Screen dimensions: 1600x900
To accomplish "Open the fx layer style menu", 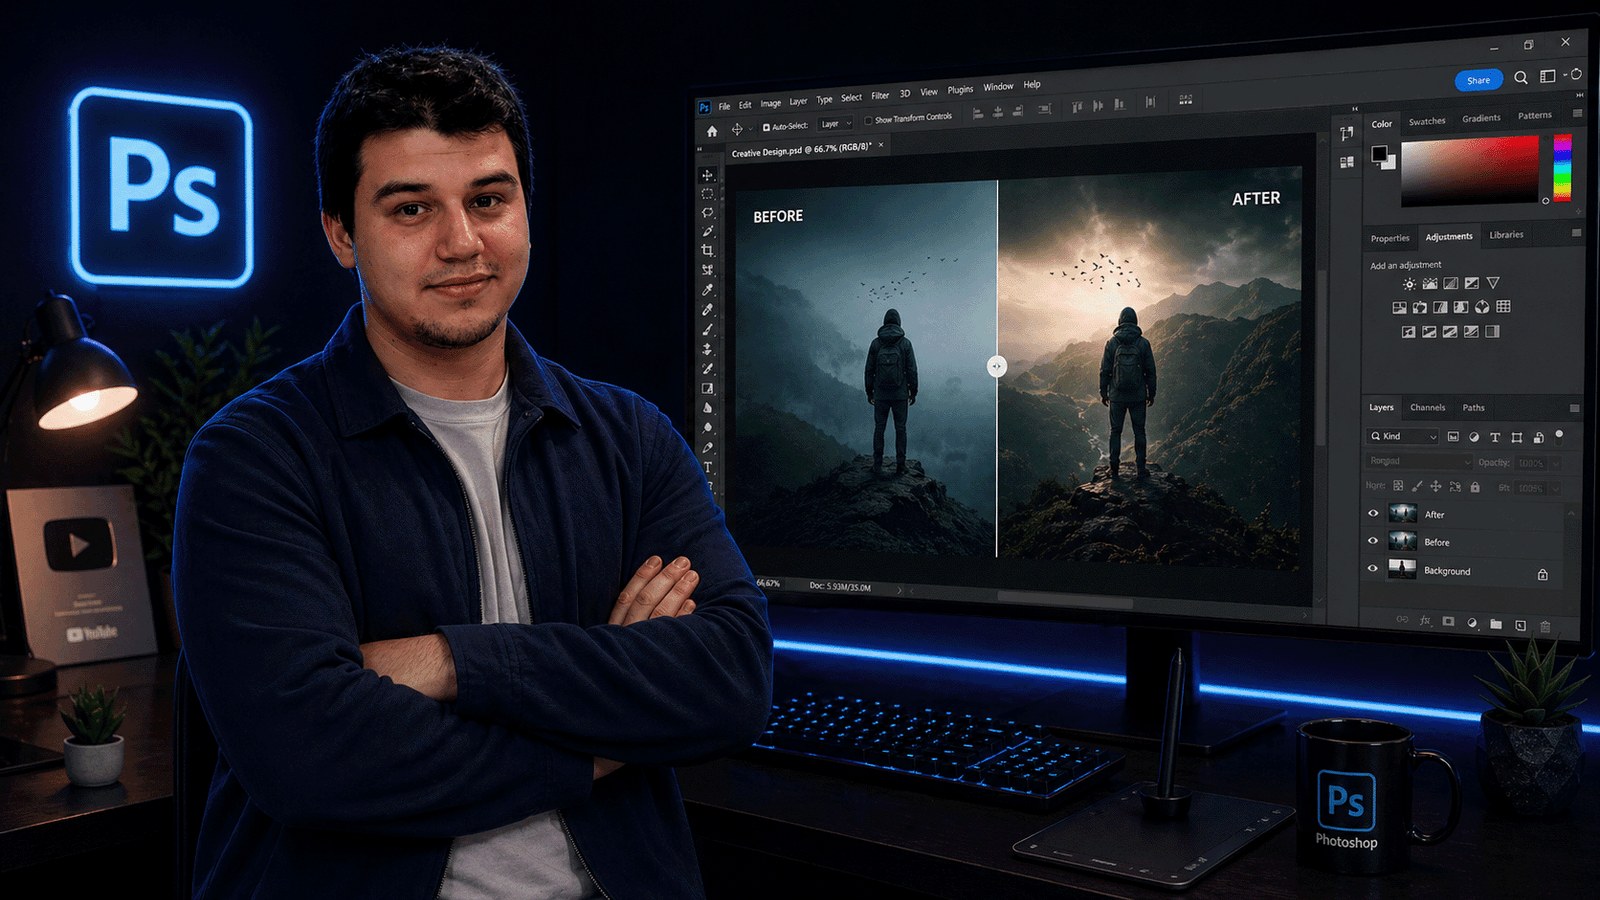I will point(1425,621).
